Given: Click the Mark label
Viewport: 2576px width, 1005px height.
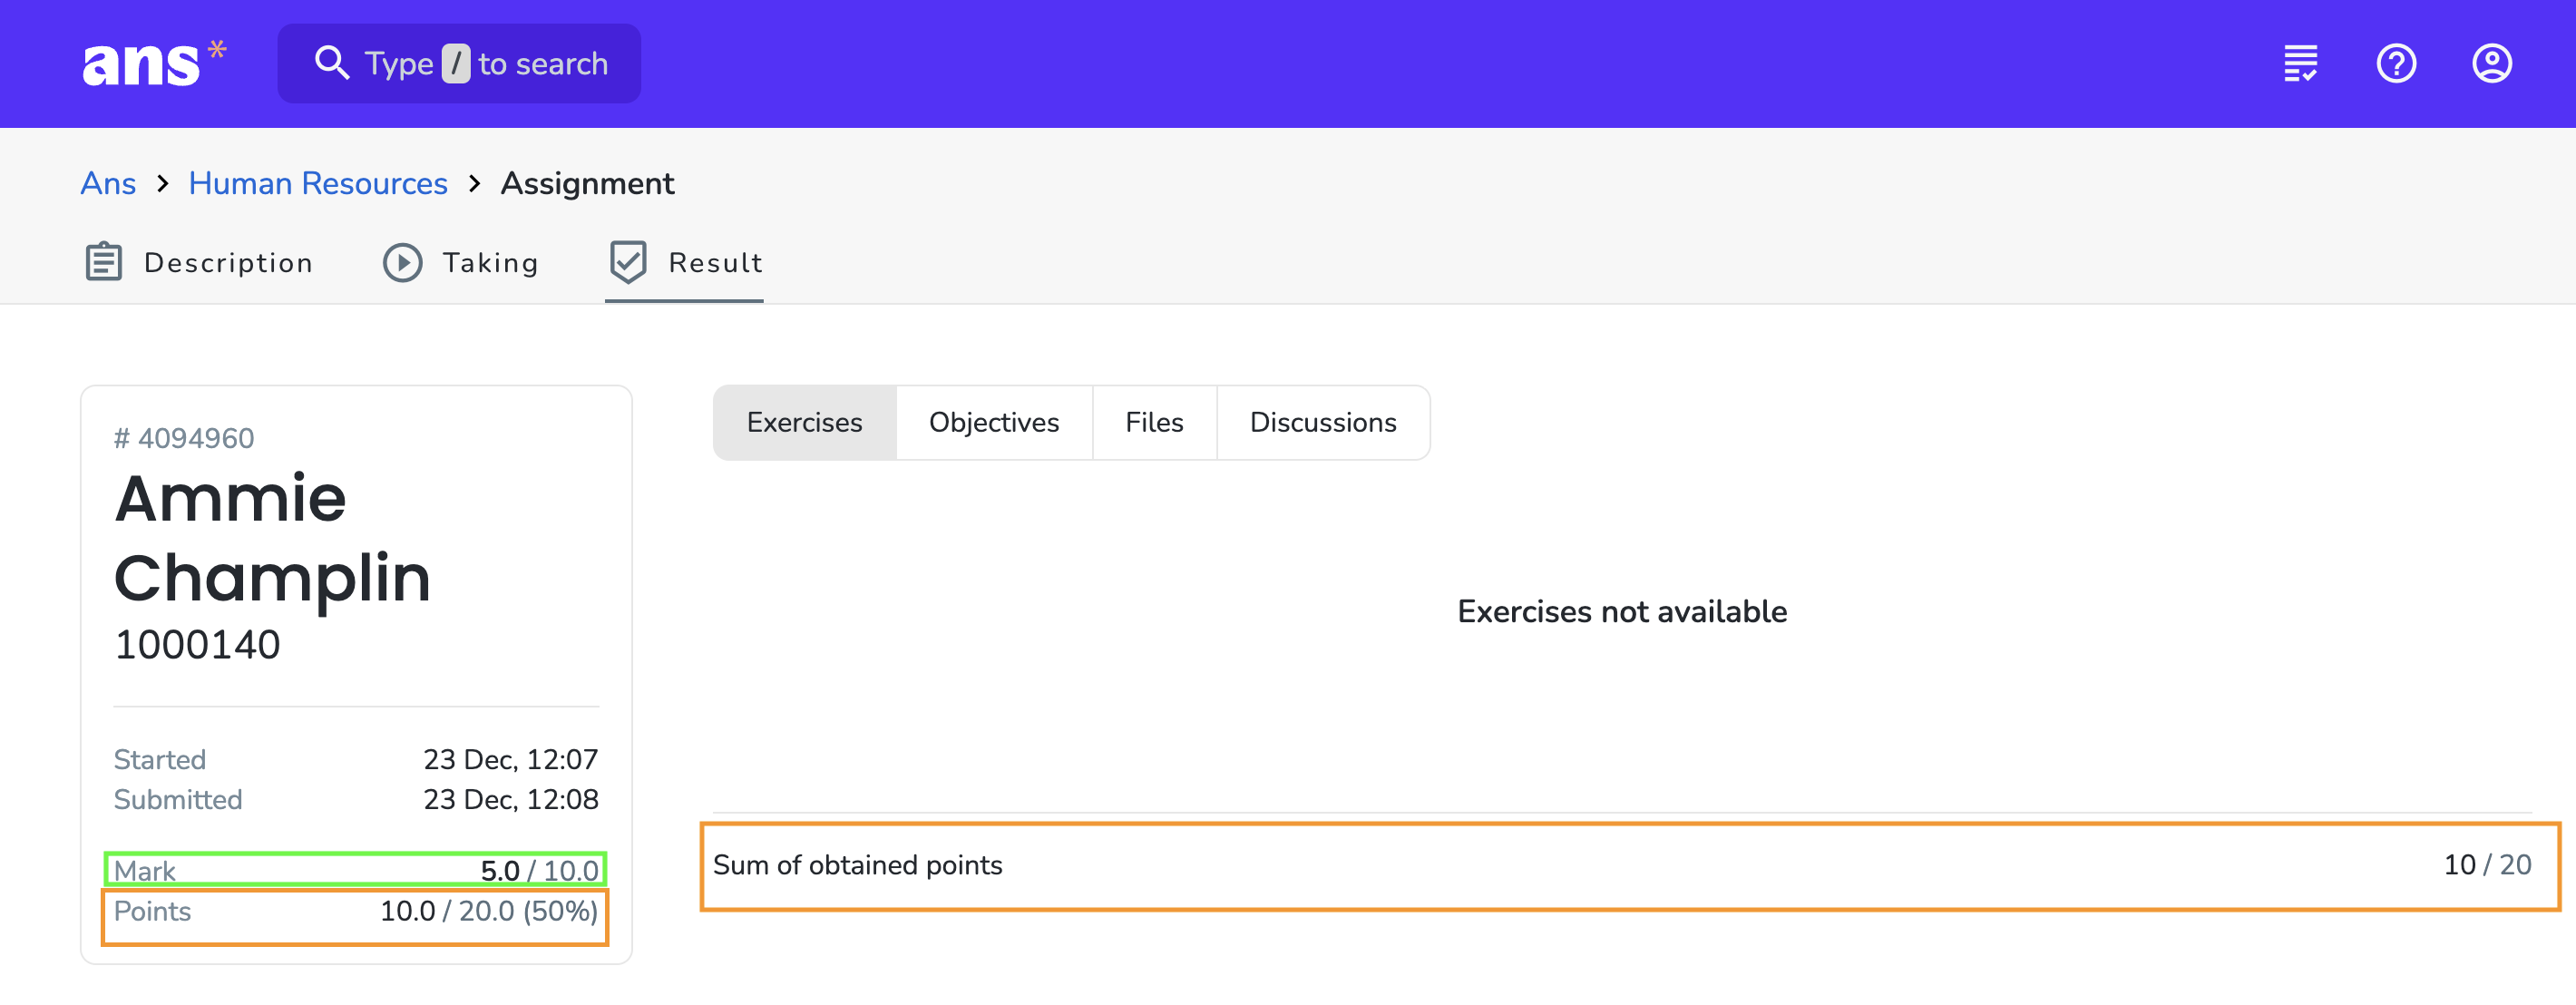Looking at the screenshot, I should click(144, 870).
